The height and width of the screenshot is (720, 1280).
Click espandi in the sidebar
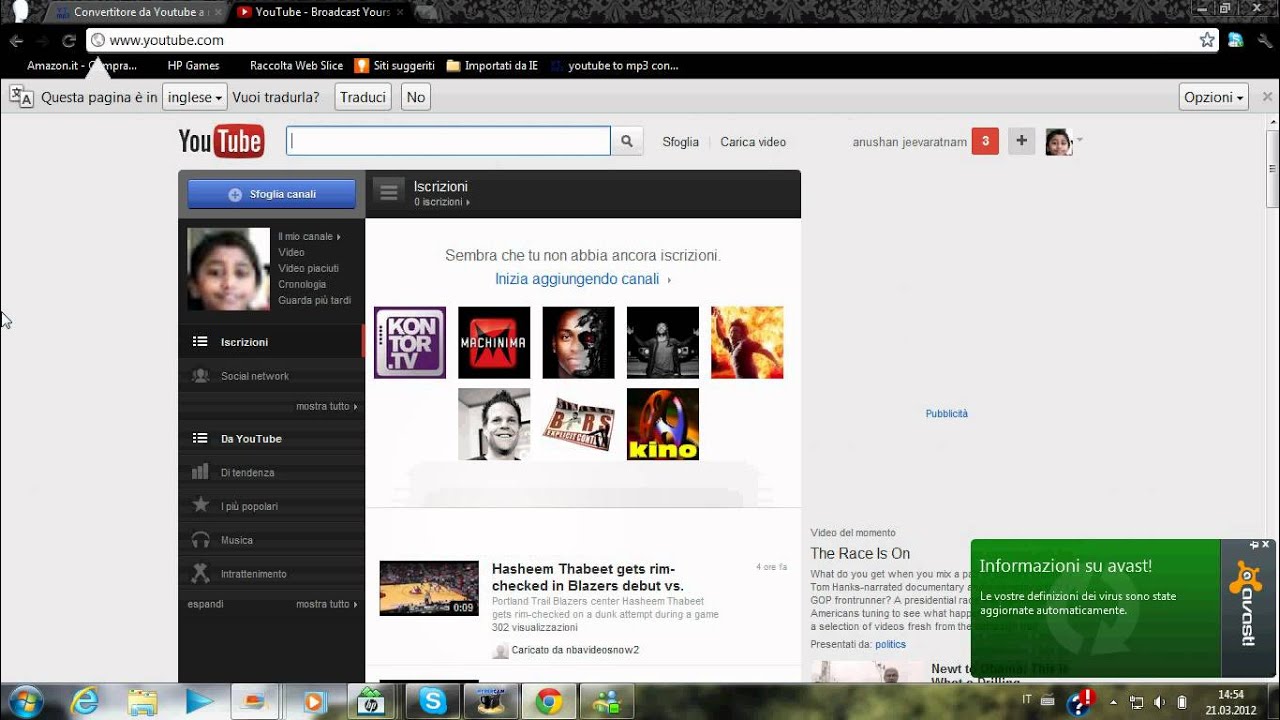pyautogui.click(x=206, y=604)
